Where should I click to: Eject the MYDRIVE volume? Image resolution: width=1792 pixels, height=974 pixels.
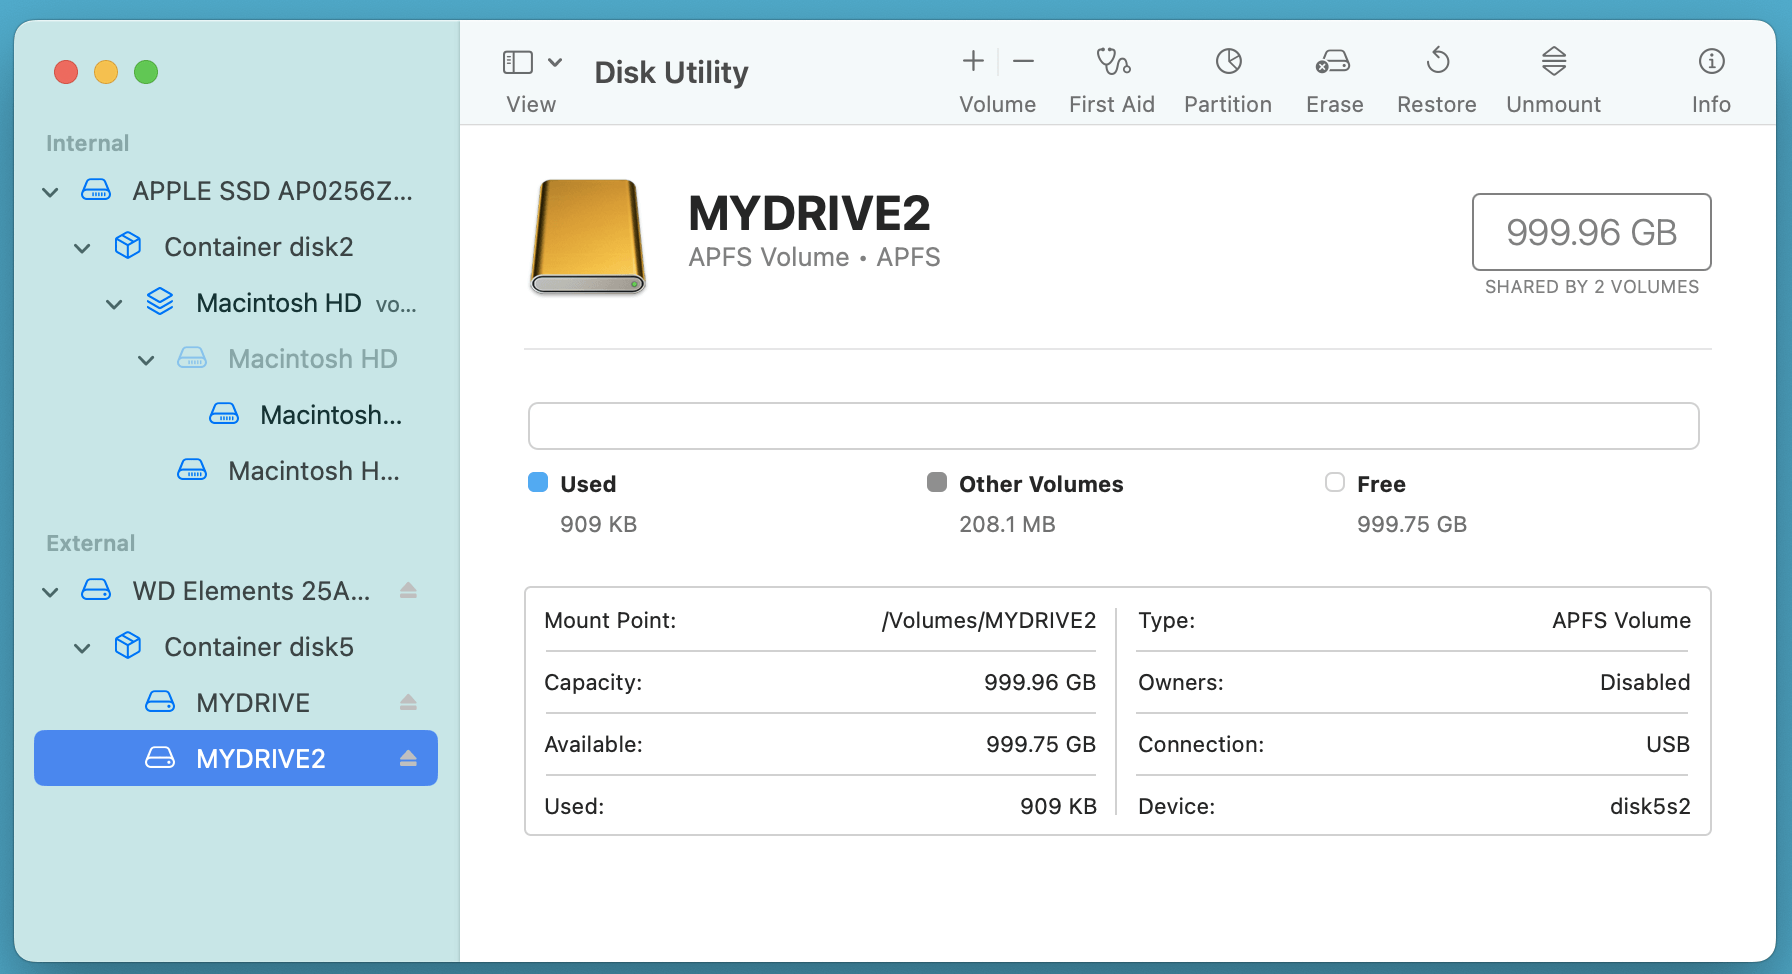408,702
